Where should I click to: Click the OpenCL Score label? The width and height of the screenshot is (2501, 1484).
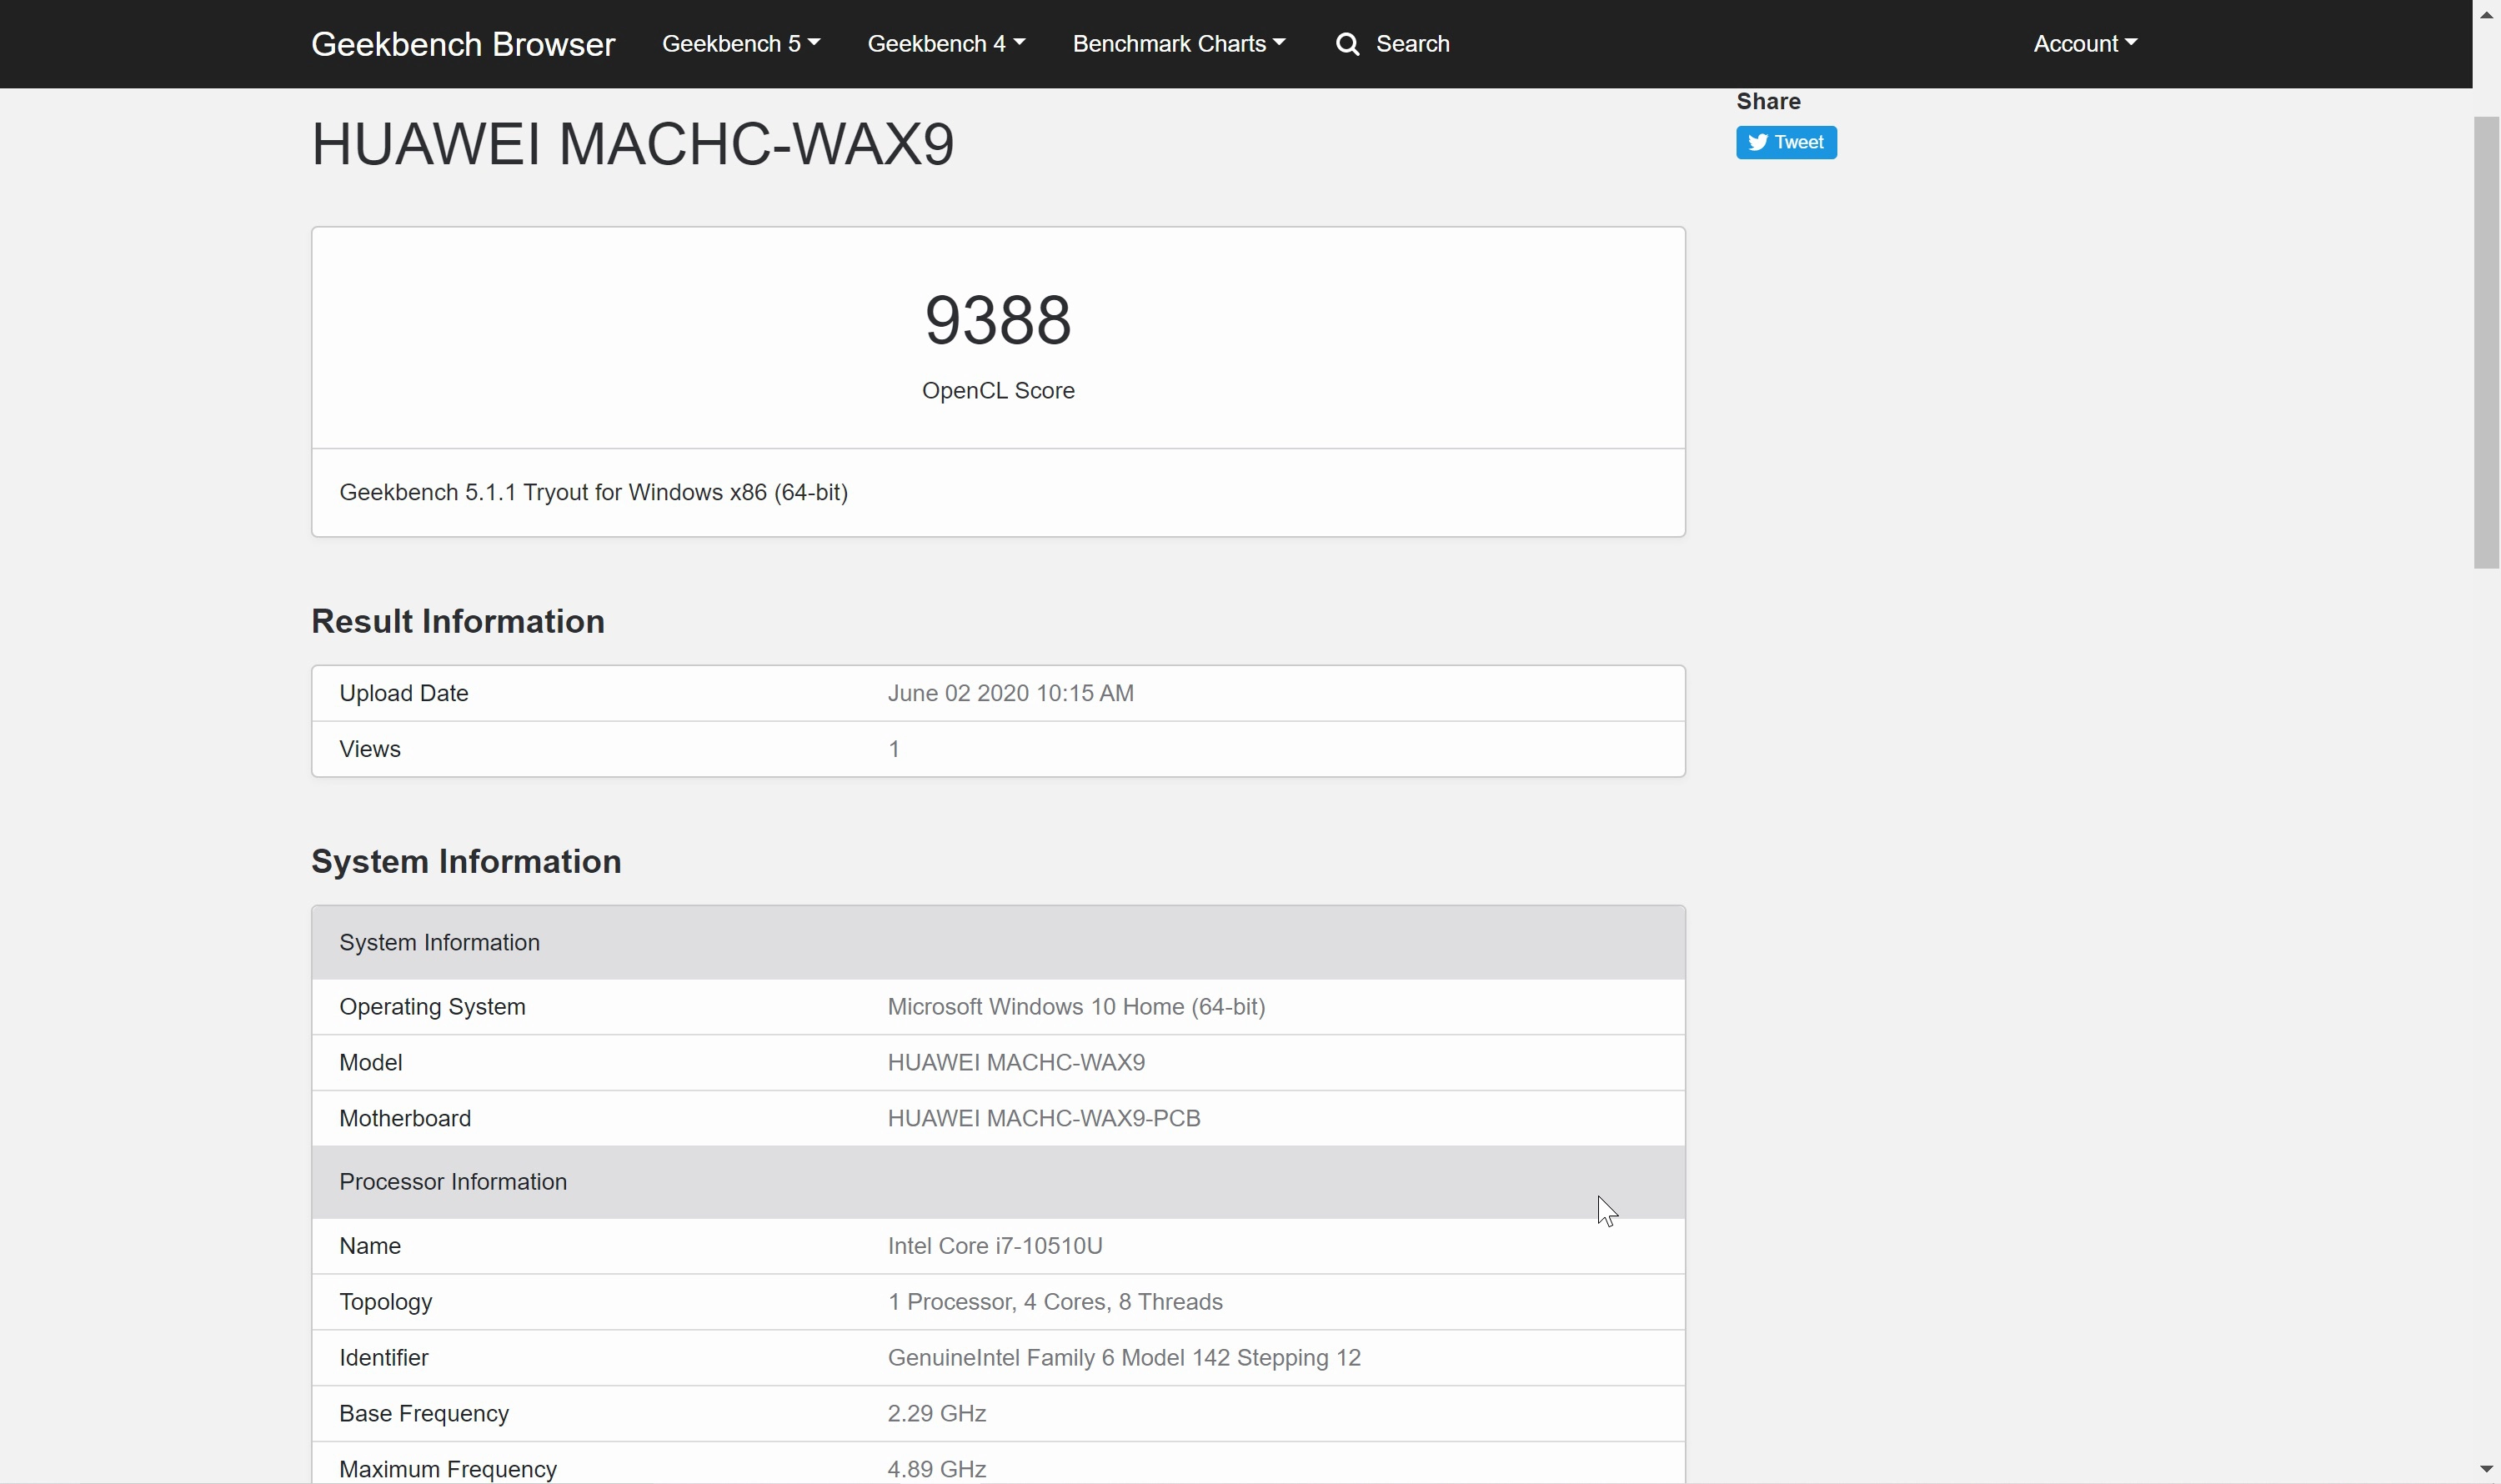pos(998,391)
